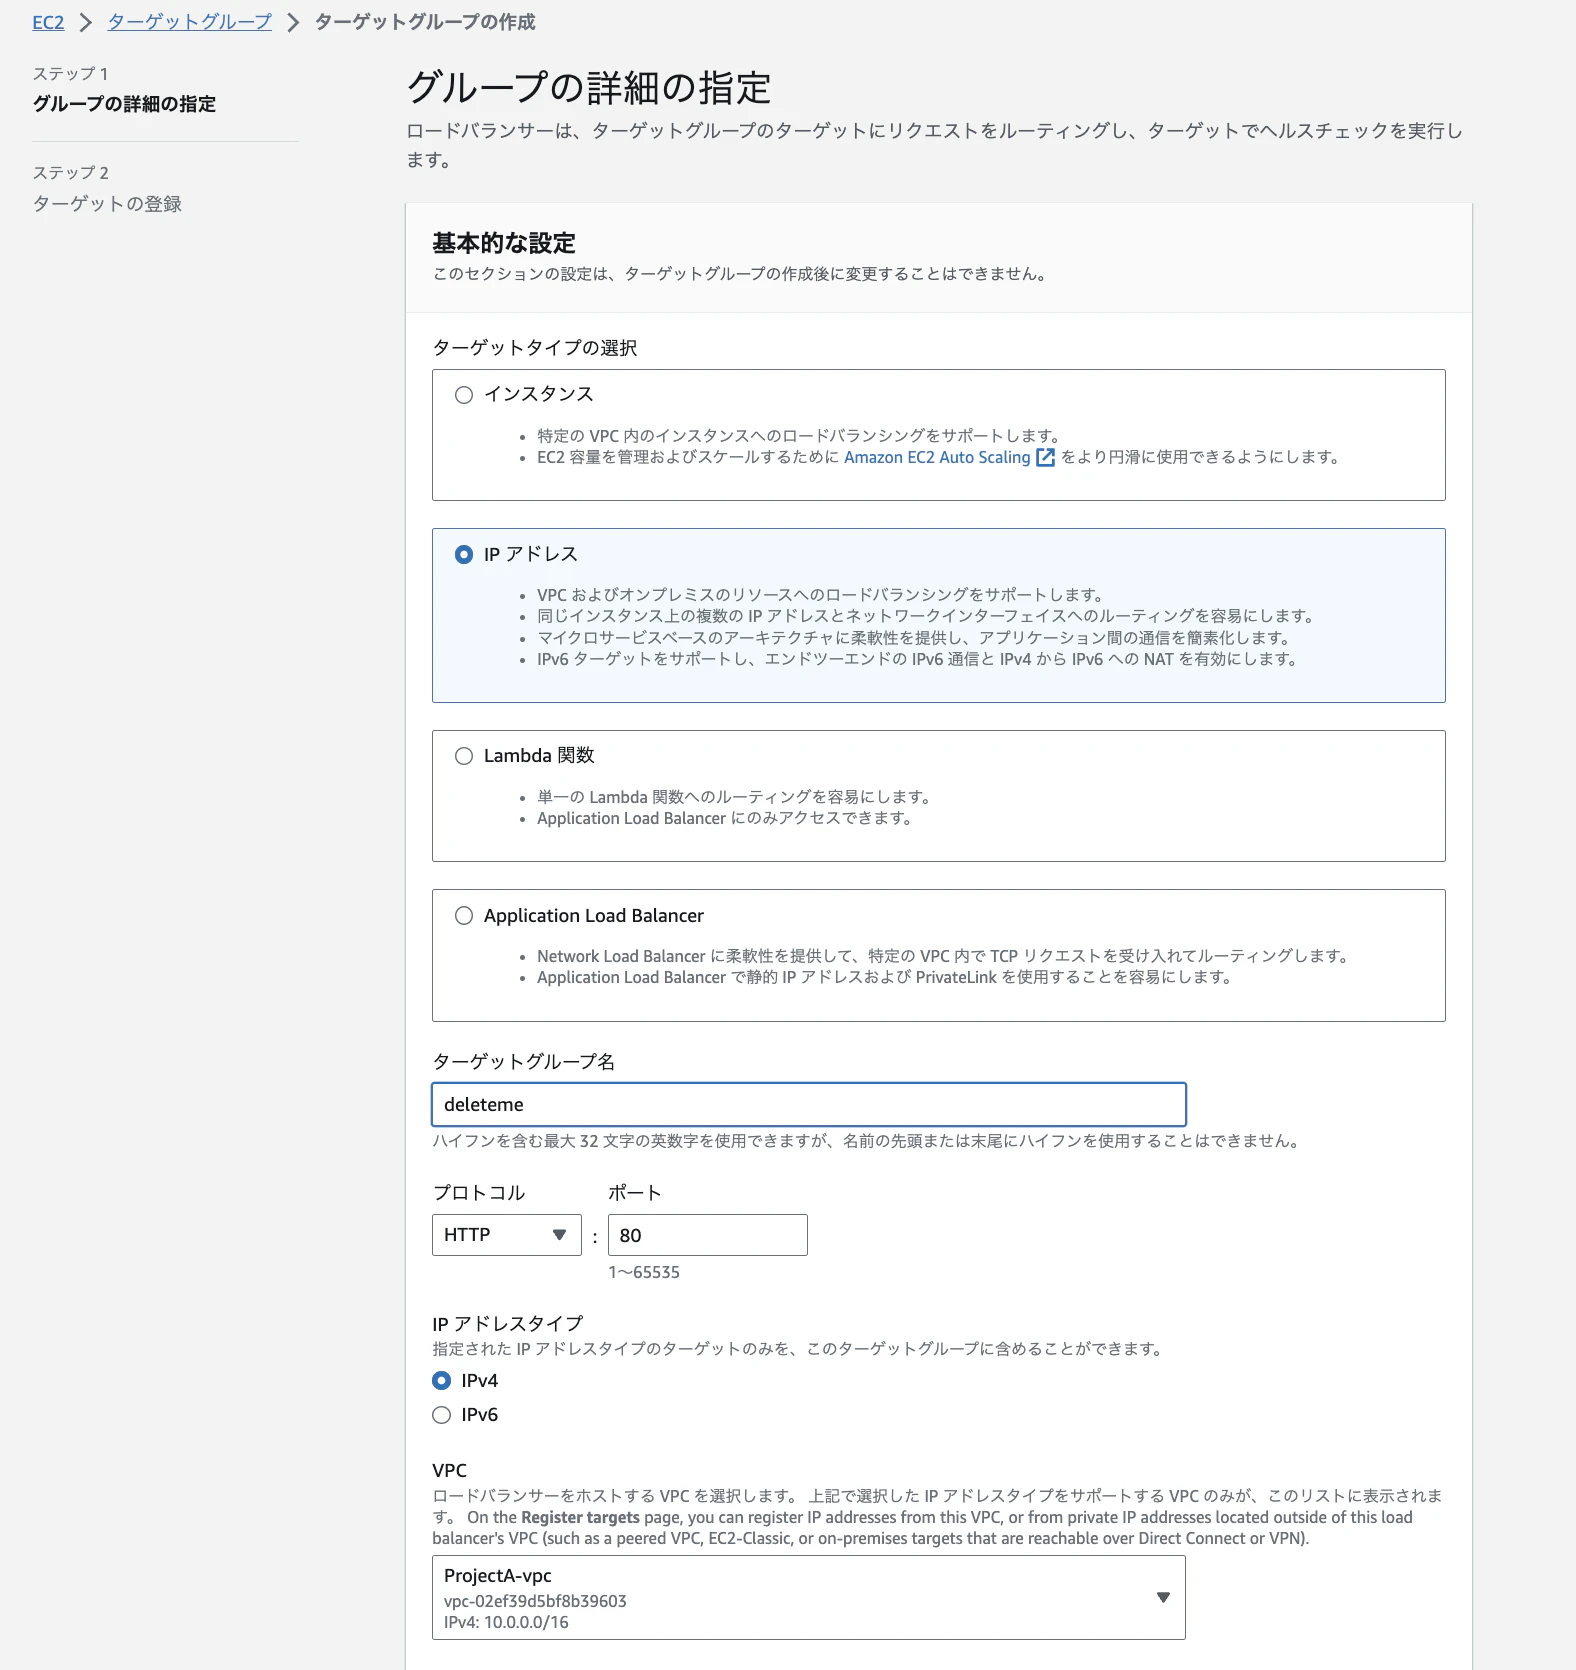Open the Amazon EC2 Auto Scaling link

[x=937, y=457]
